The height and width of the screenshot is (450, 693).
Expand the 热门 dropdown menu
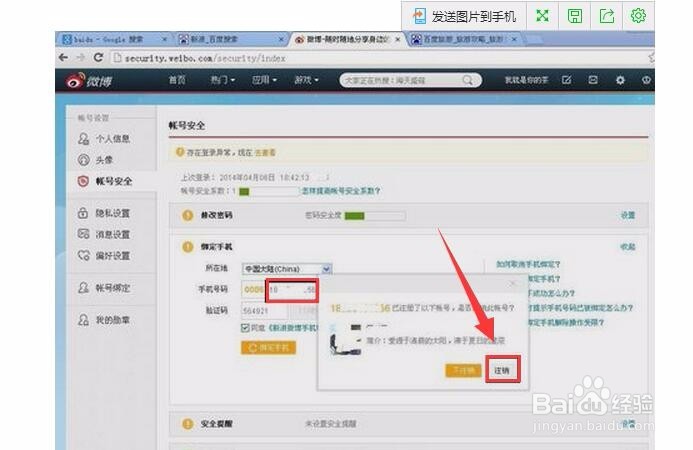pos(222,80)
